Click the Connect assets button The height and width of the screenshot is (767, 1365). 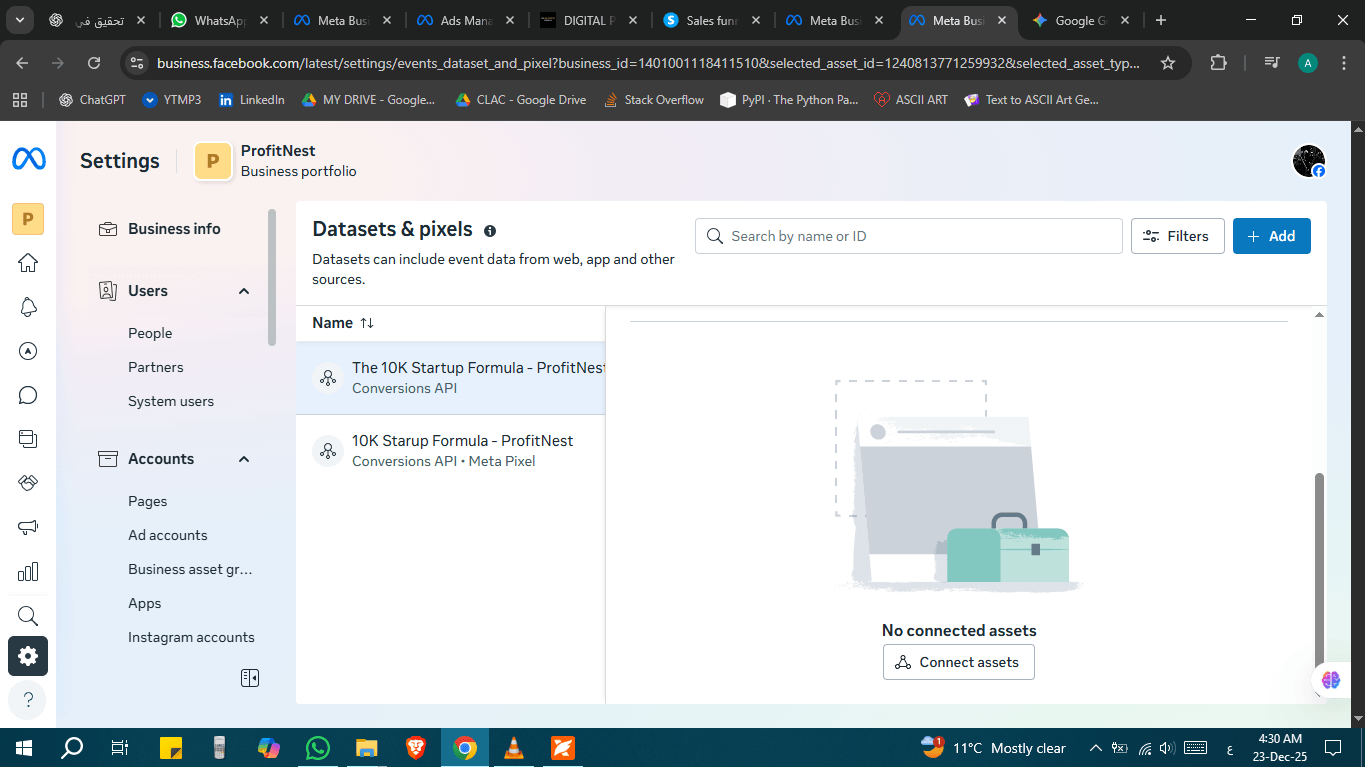pyautogui.click(x=958, y=662)
